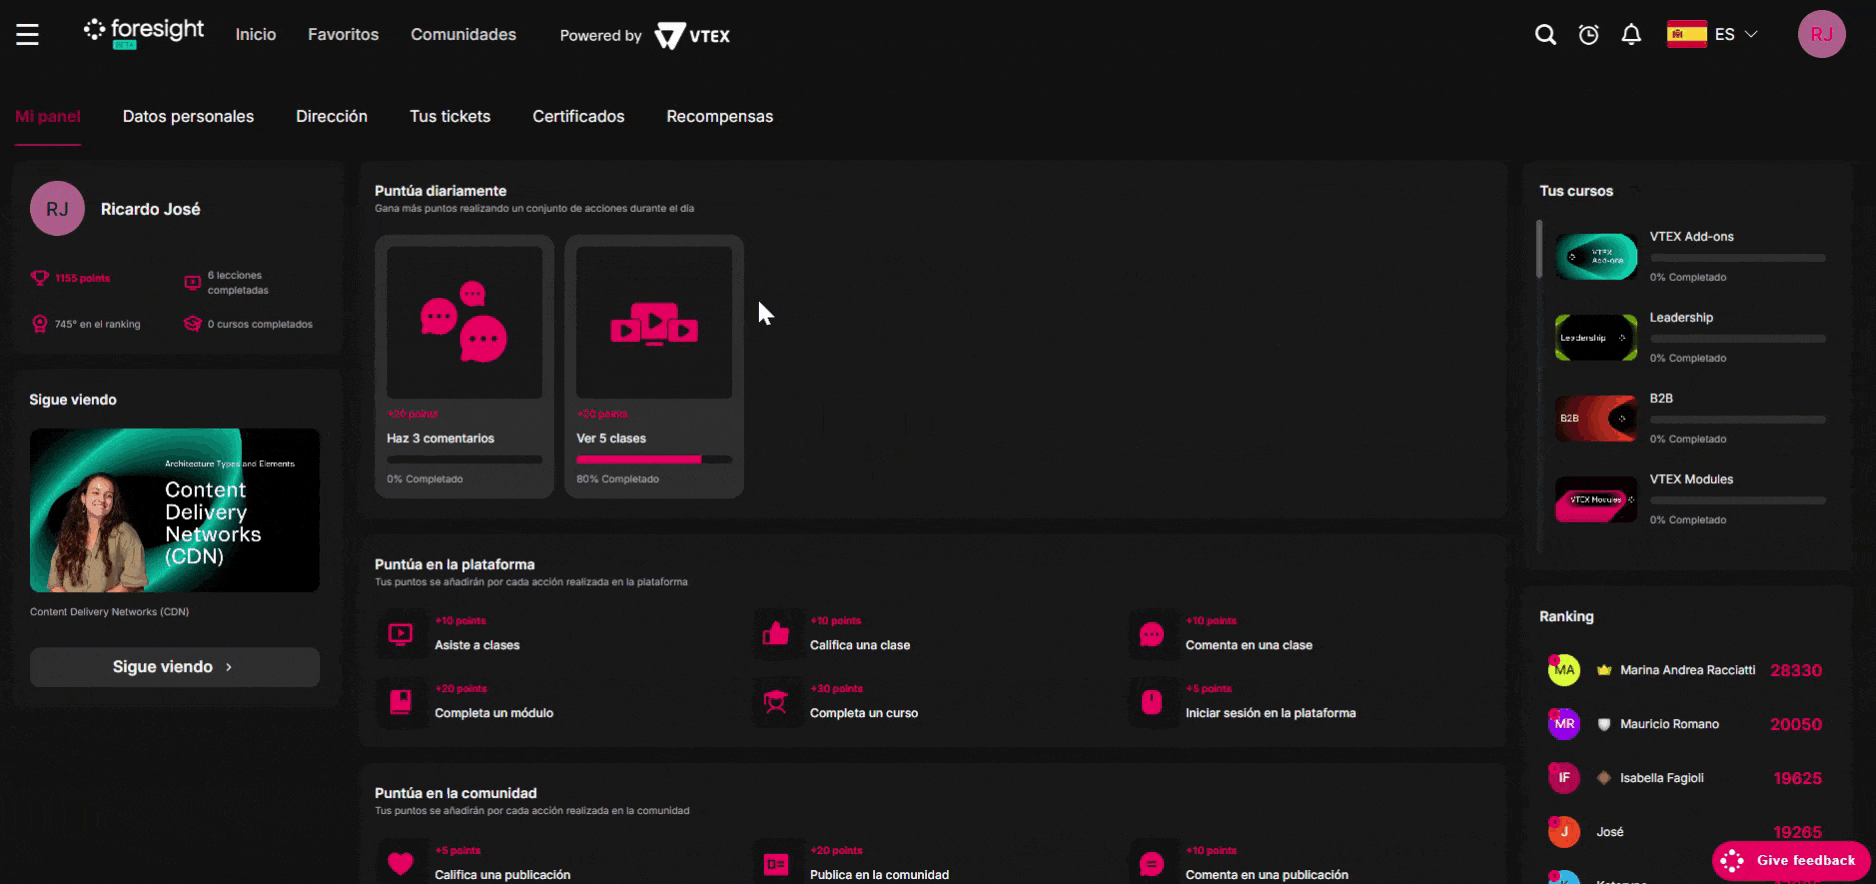Viewport: 1876px width, 884px height.
Task: Click the 'Ver 5 clases' progress bar
Action: click(654, 460)
